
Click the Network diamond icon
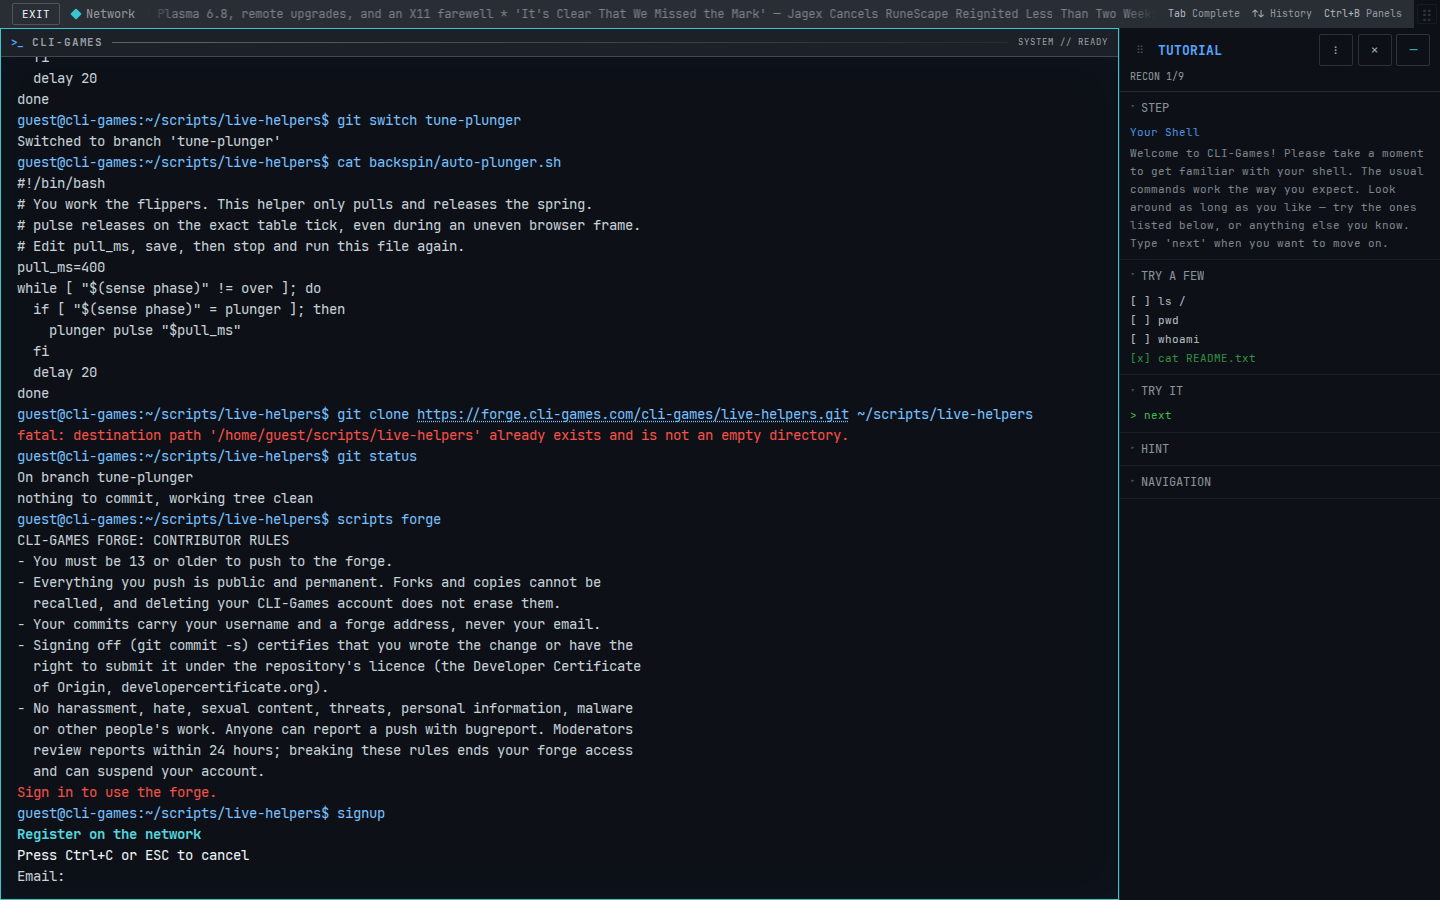[x=76, y=14]
